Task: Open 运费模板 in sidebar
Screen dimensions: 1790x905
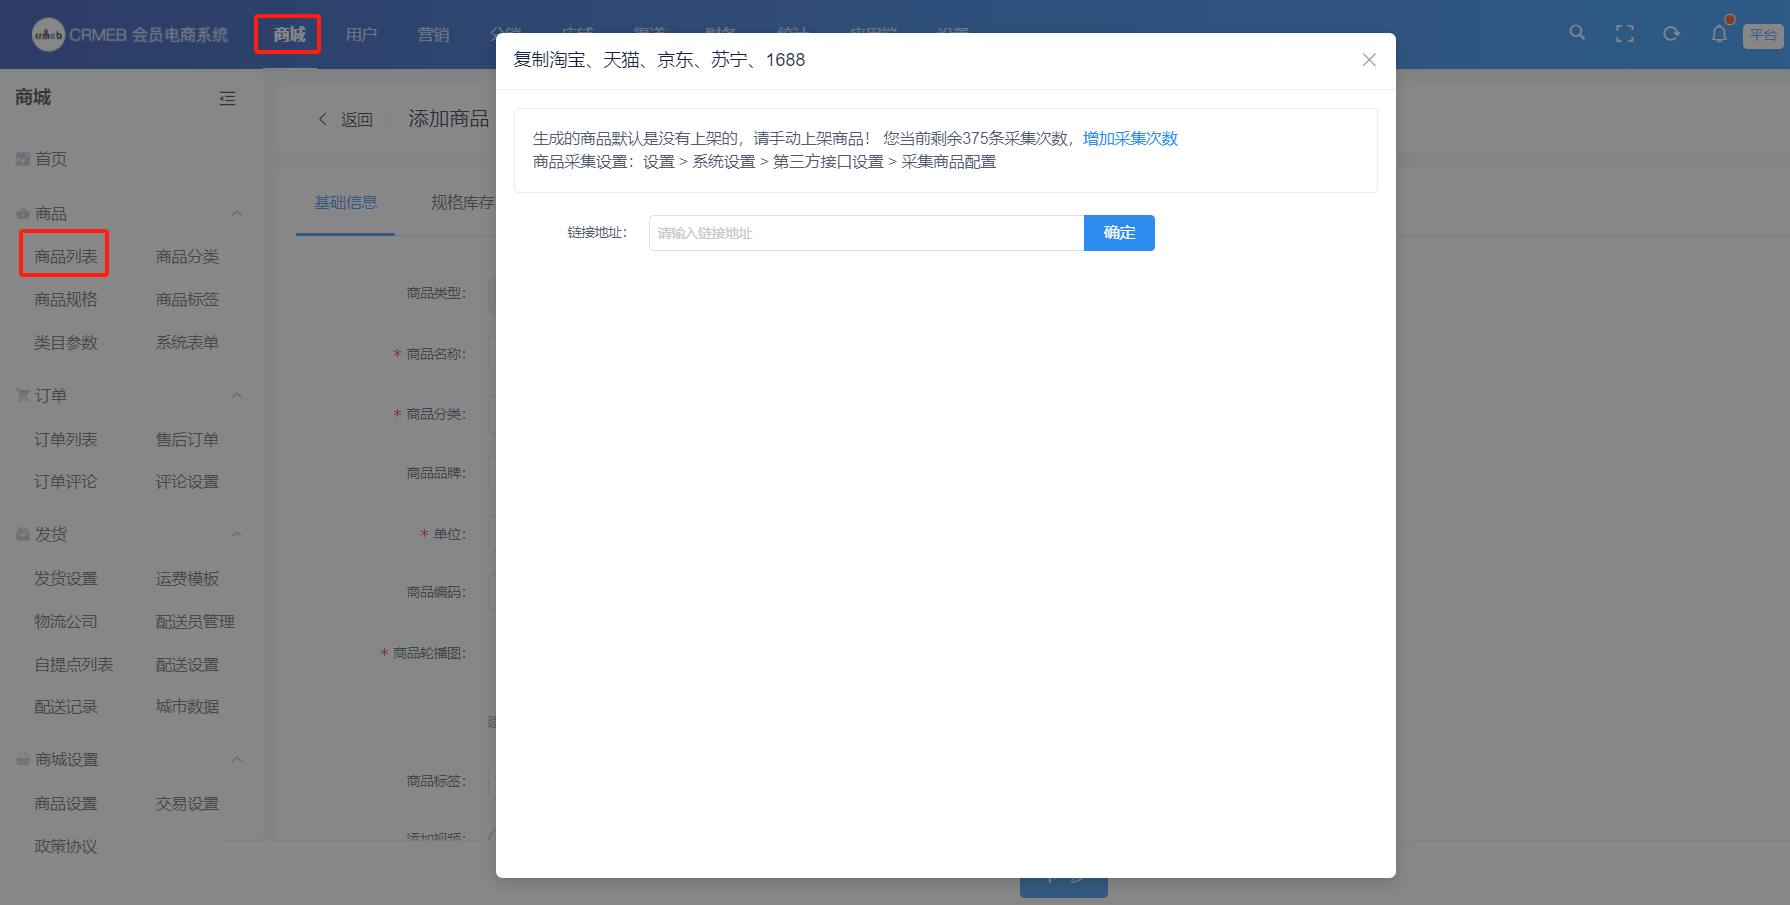Action: pos(187,579)
